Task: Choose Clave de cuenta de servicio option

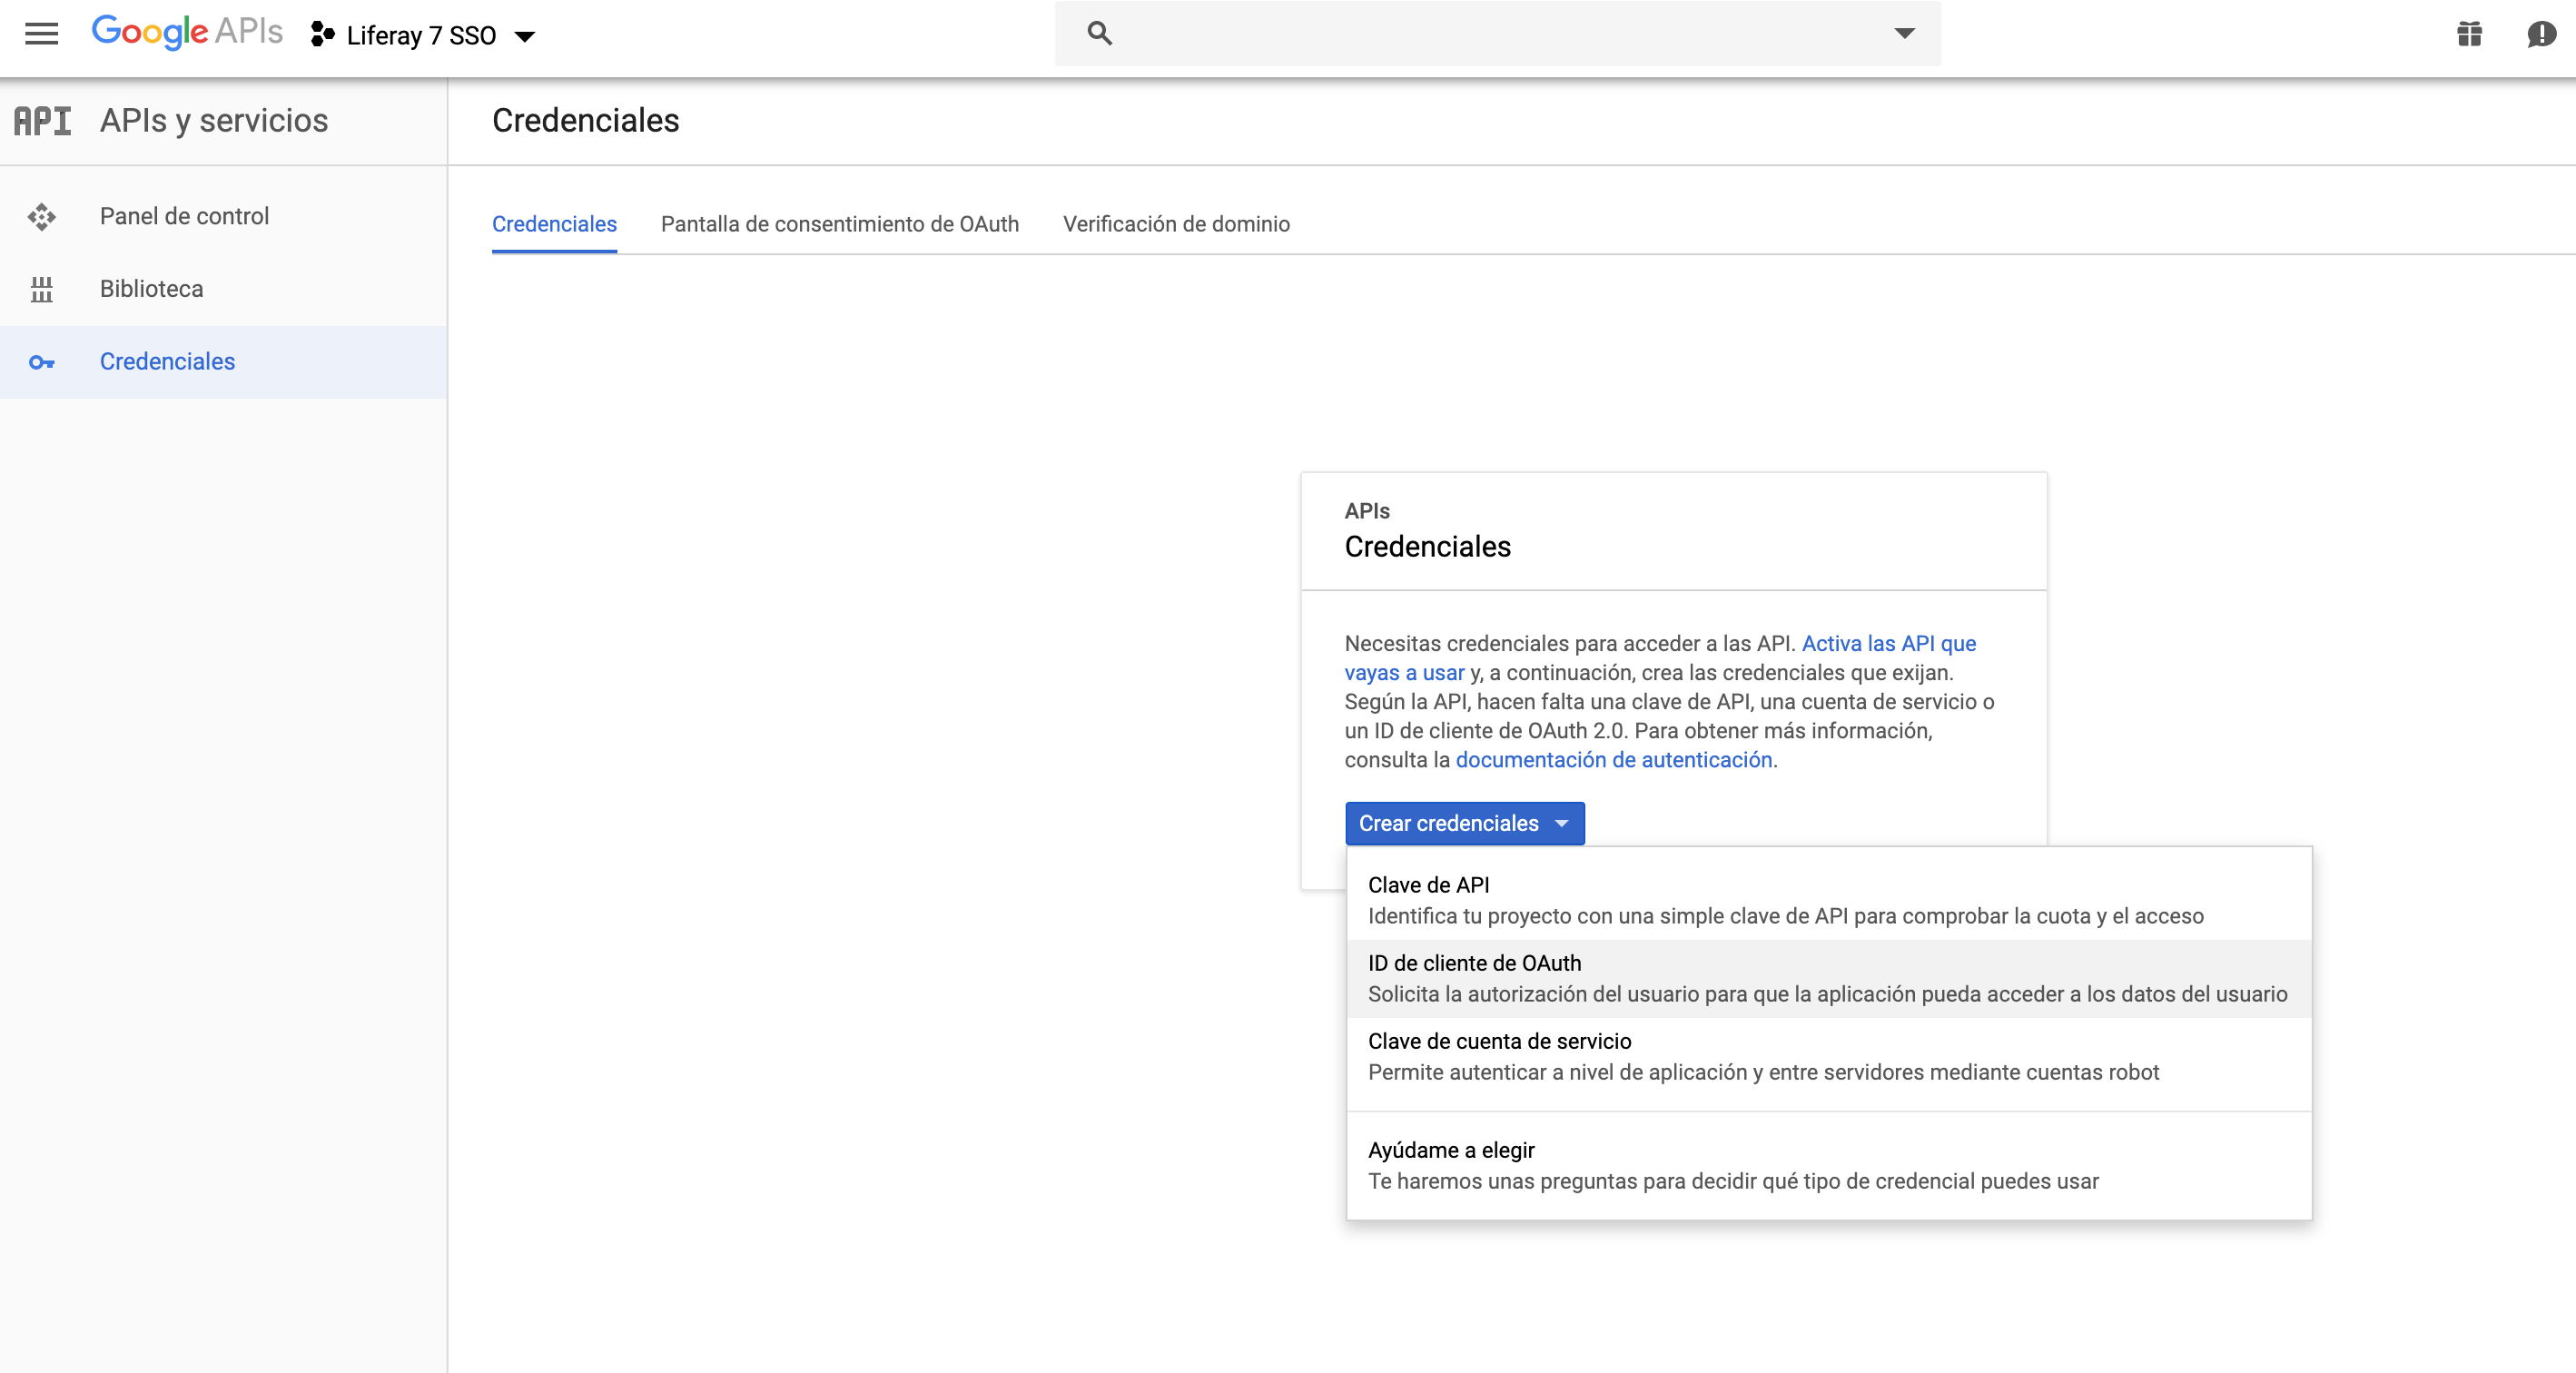Action: coord(1829,1057)
